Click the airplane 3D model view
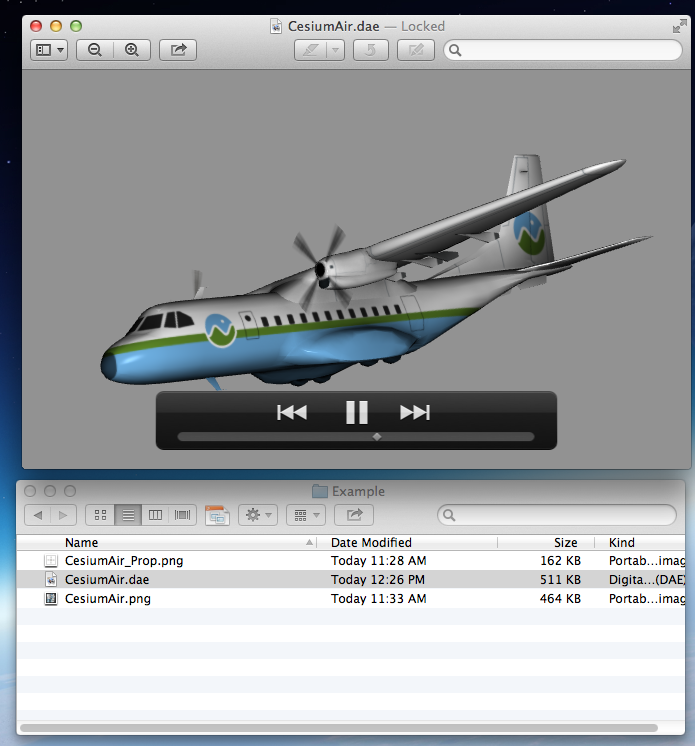 click(x=356, y=269)
